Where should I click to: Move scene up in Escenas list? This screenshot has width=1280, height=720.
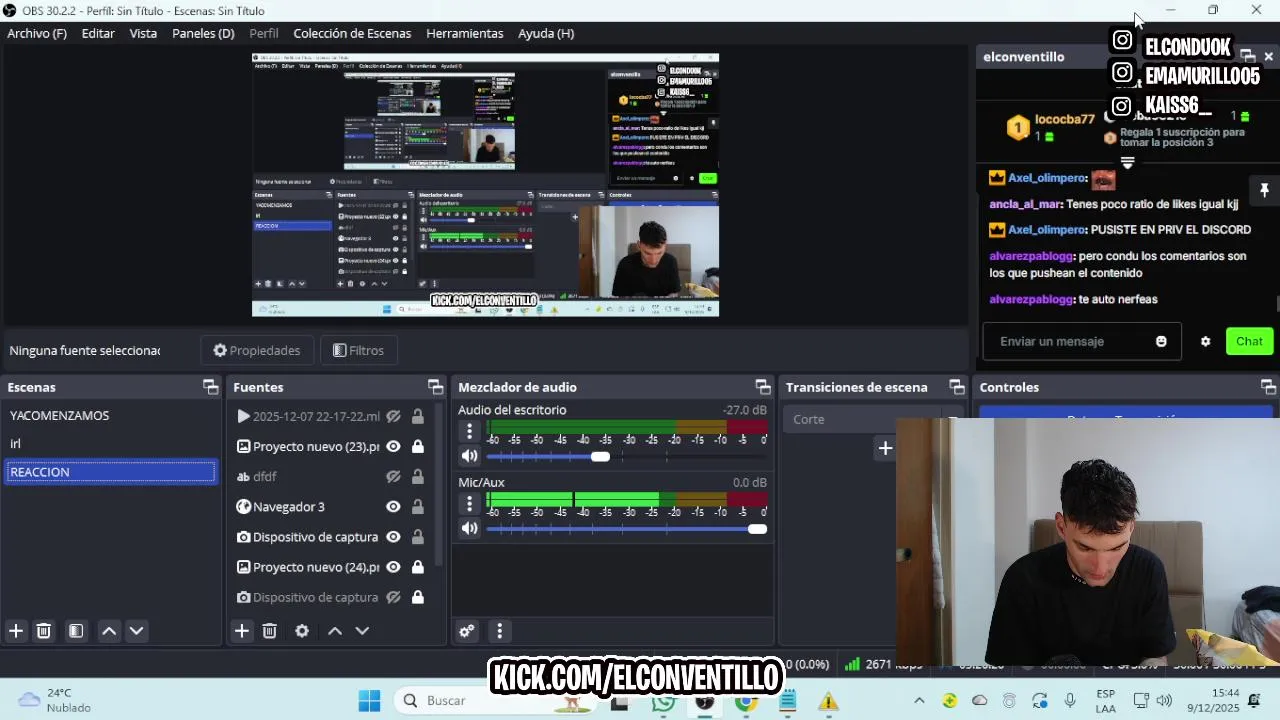pos(109,631)
